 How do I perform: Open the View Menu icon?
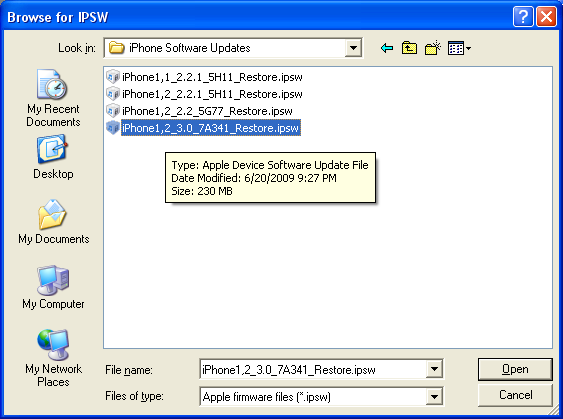(459, 48)
